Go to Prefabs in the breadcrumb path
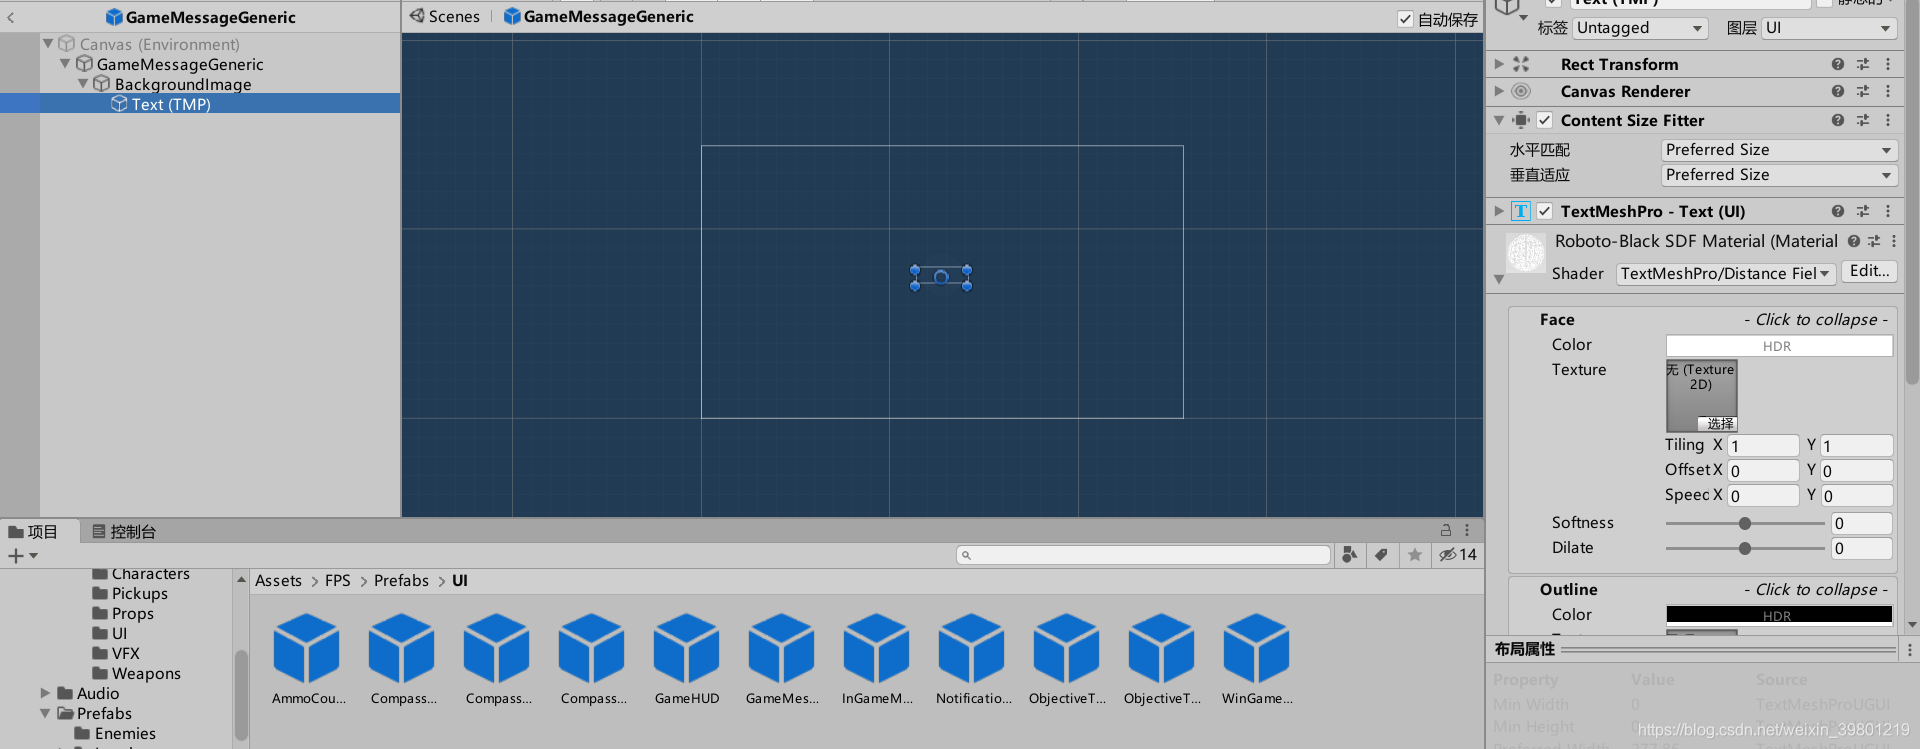 click(401, 580)
